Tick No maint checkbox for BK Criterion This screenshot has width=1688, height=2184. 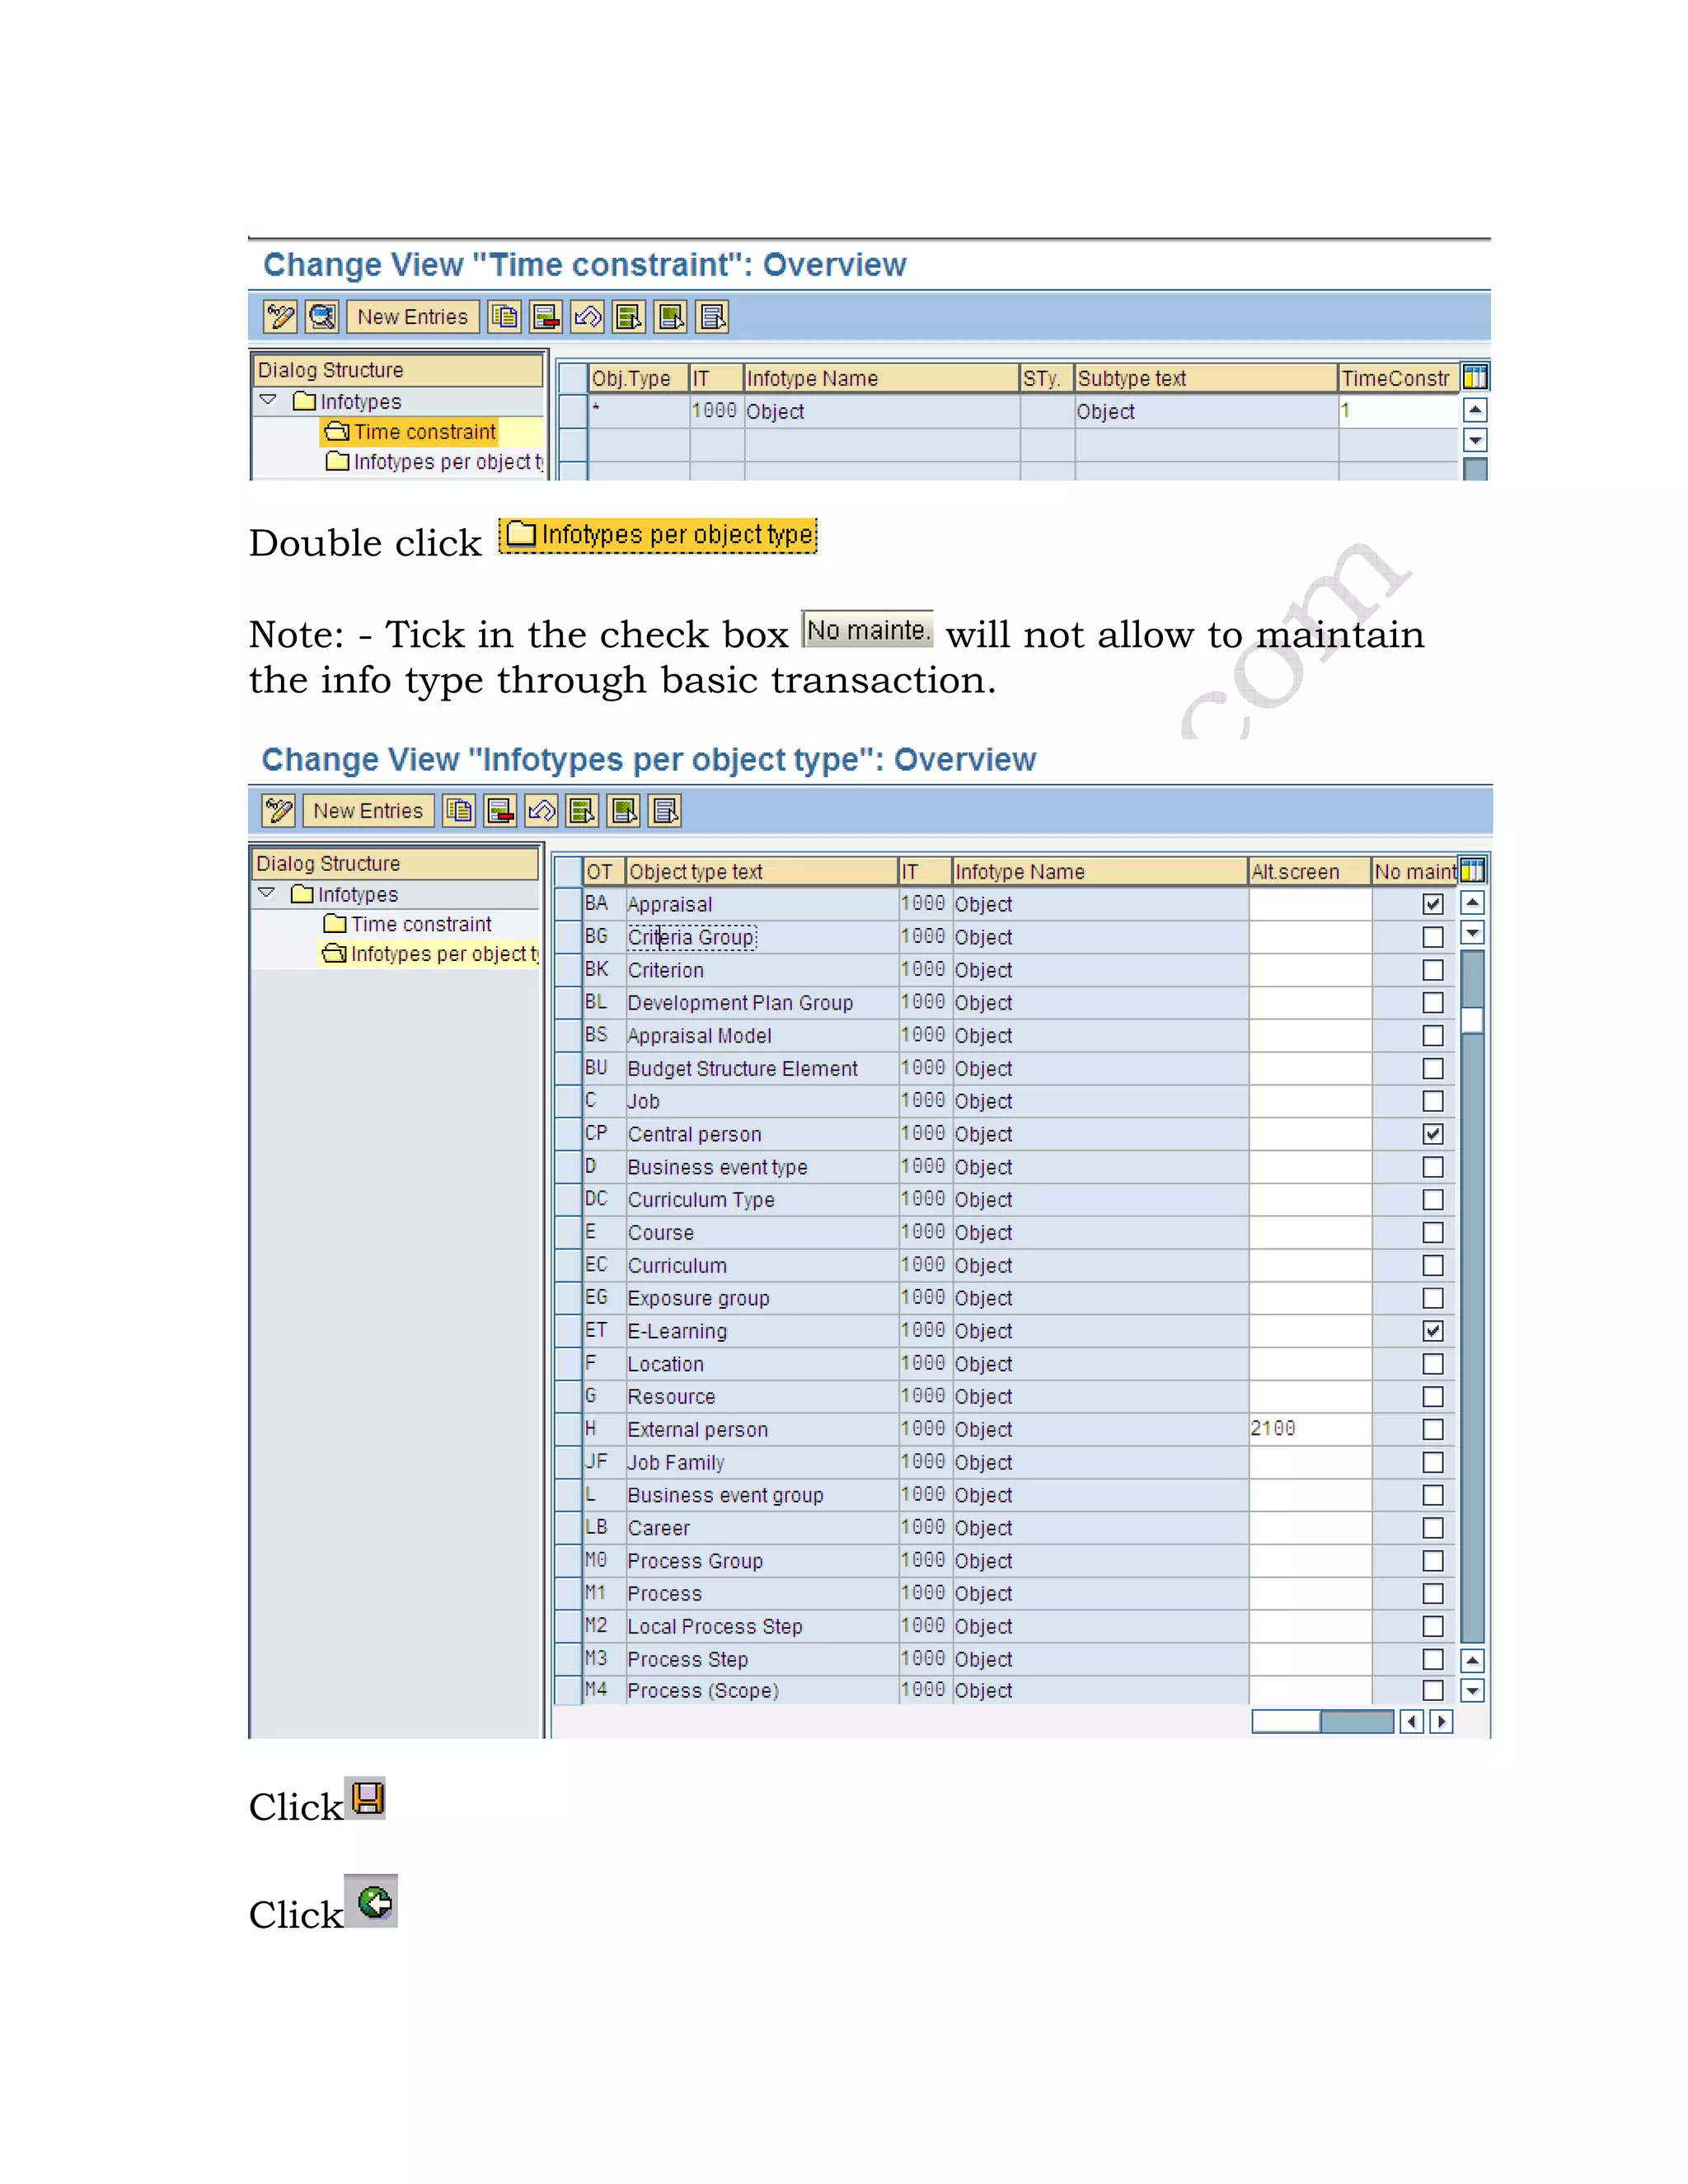tap(1433, 970)
